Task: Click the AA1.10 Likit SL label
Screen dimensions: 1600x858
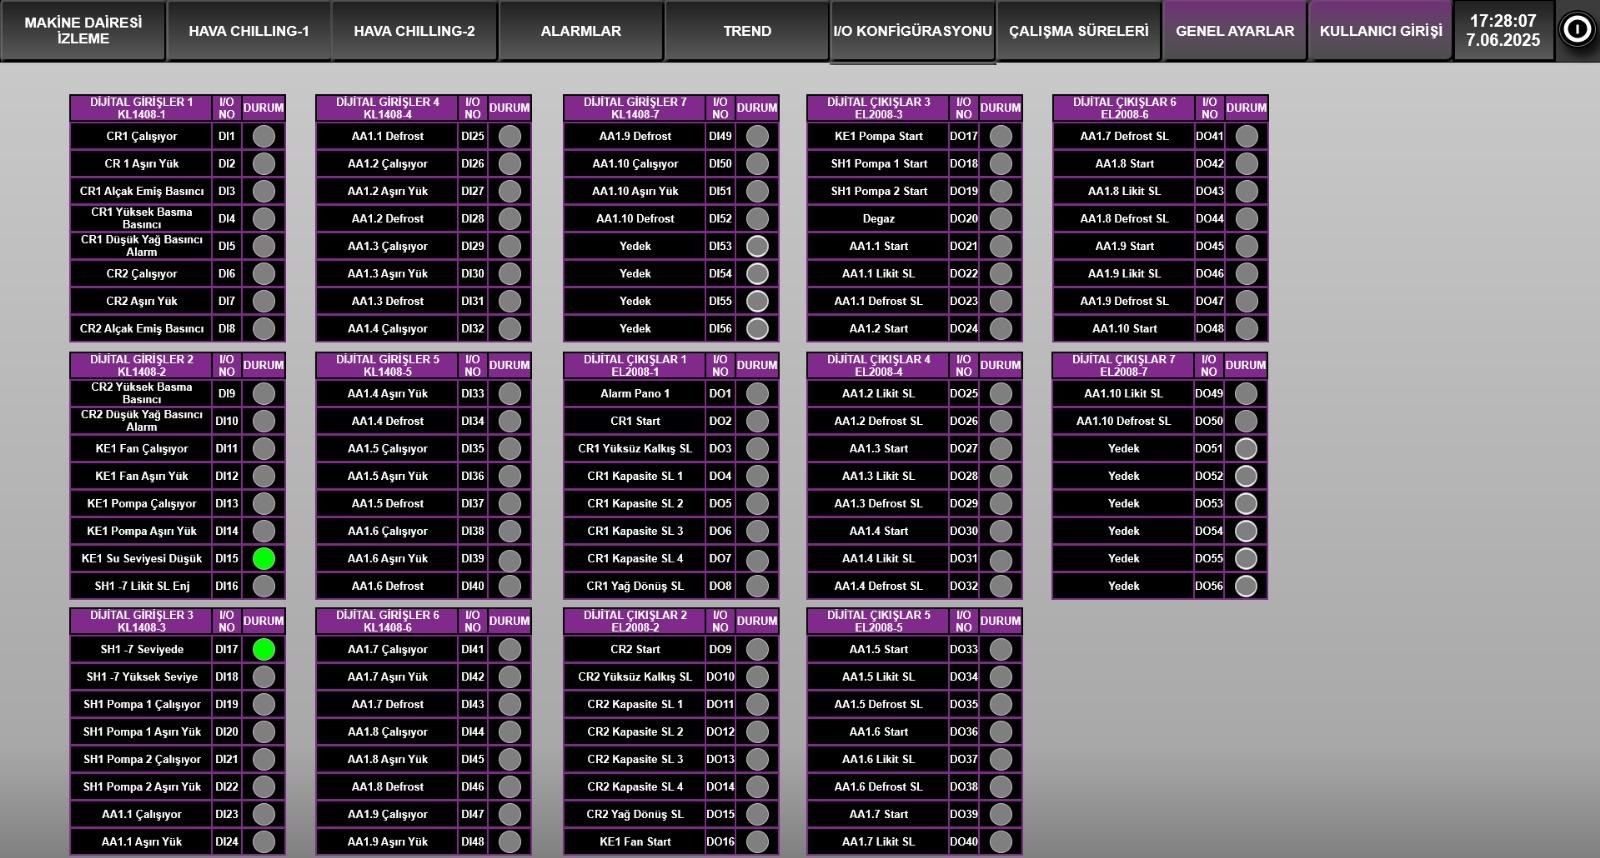Action: coord(1123,394)
